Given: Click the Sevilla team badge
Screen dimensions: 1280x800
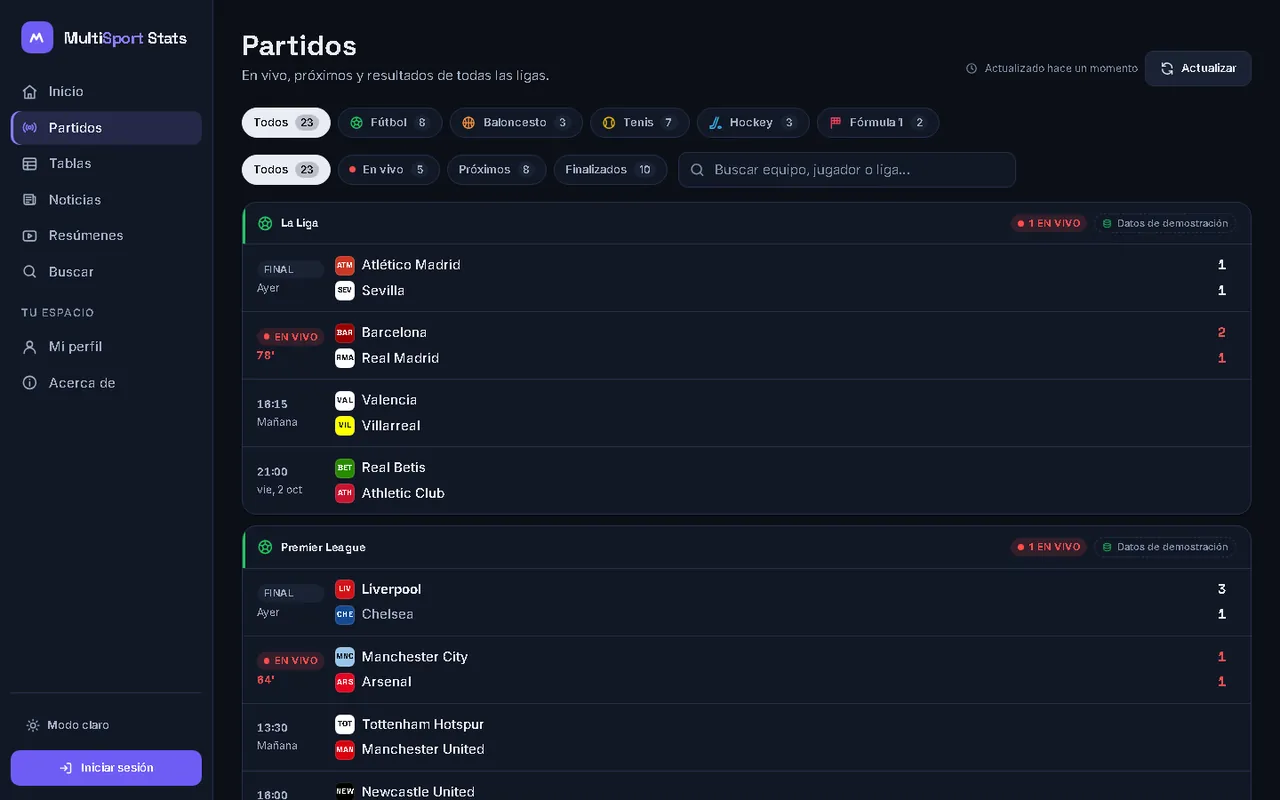Looking at the screenshot, I should [x=345, y=291].
